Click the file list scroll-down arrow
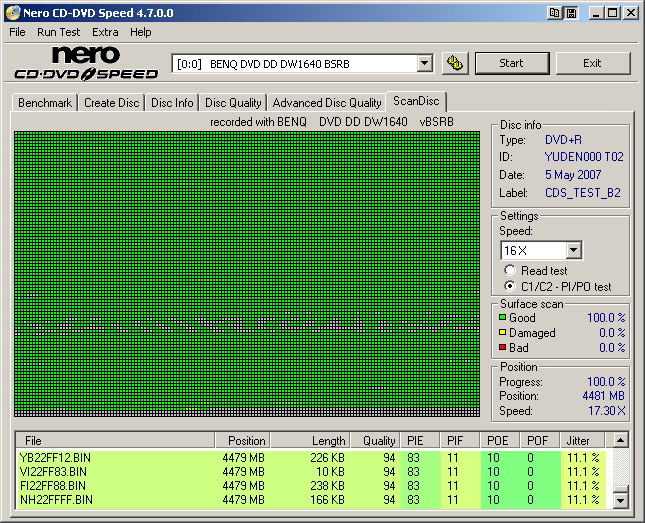Screen dimensions: 645x523 tap(621, 500)
